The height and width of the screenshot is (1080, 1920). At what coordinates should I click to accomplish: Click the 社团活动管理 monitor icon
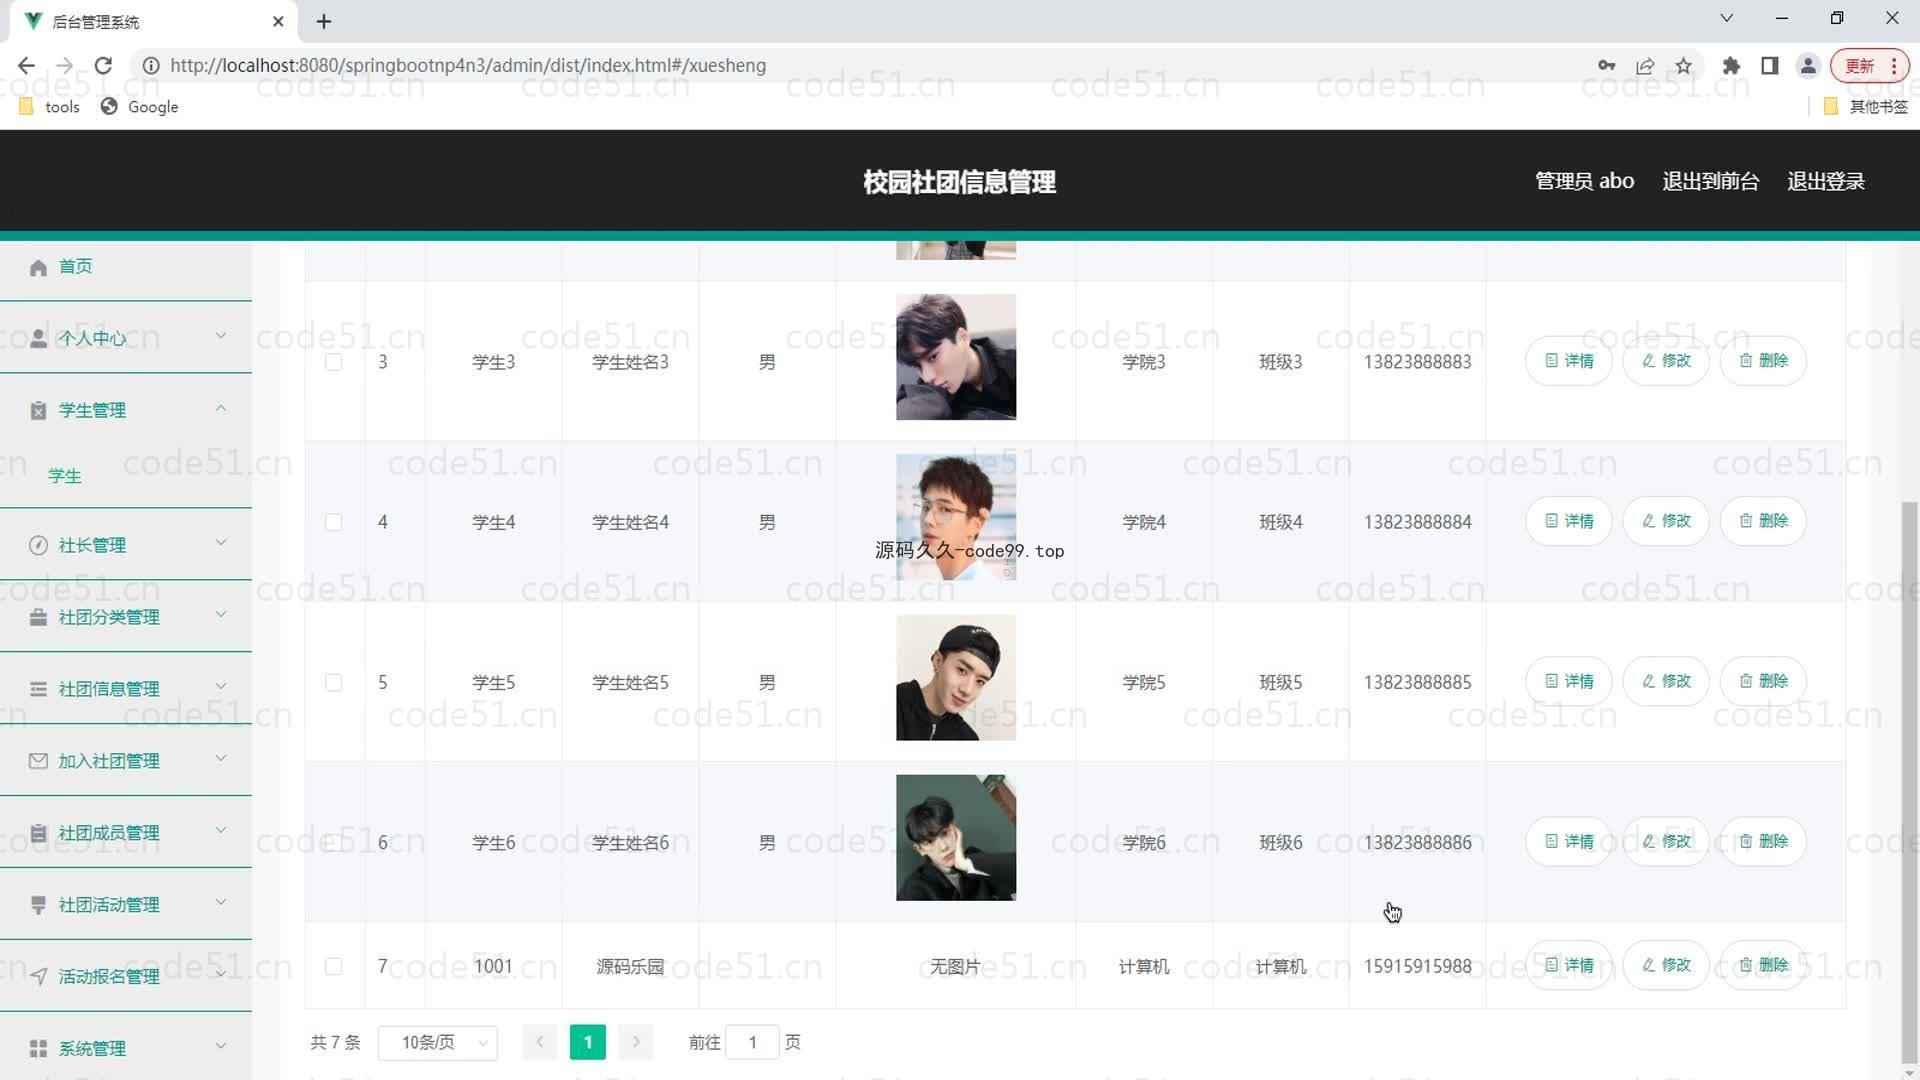tap(38, 906)
